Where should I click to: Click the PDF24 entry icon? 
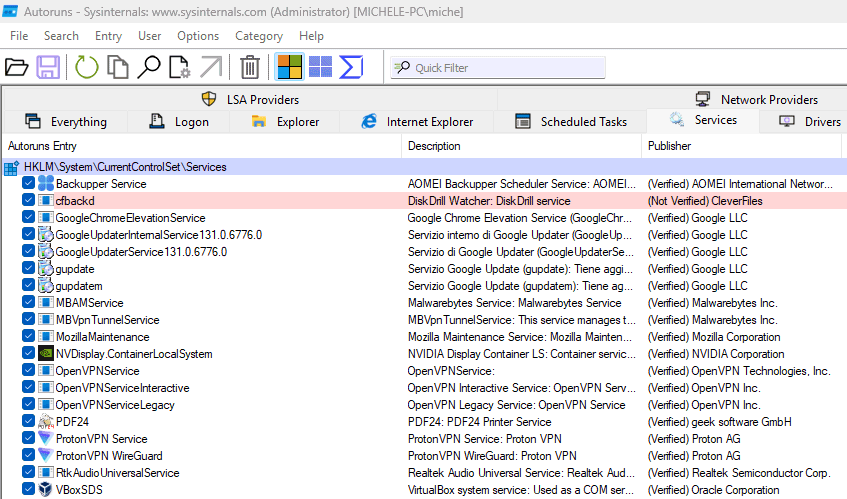pyautogui.click(x=46, y=422)
